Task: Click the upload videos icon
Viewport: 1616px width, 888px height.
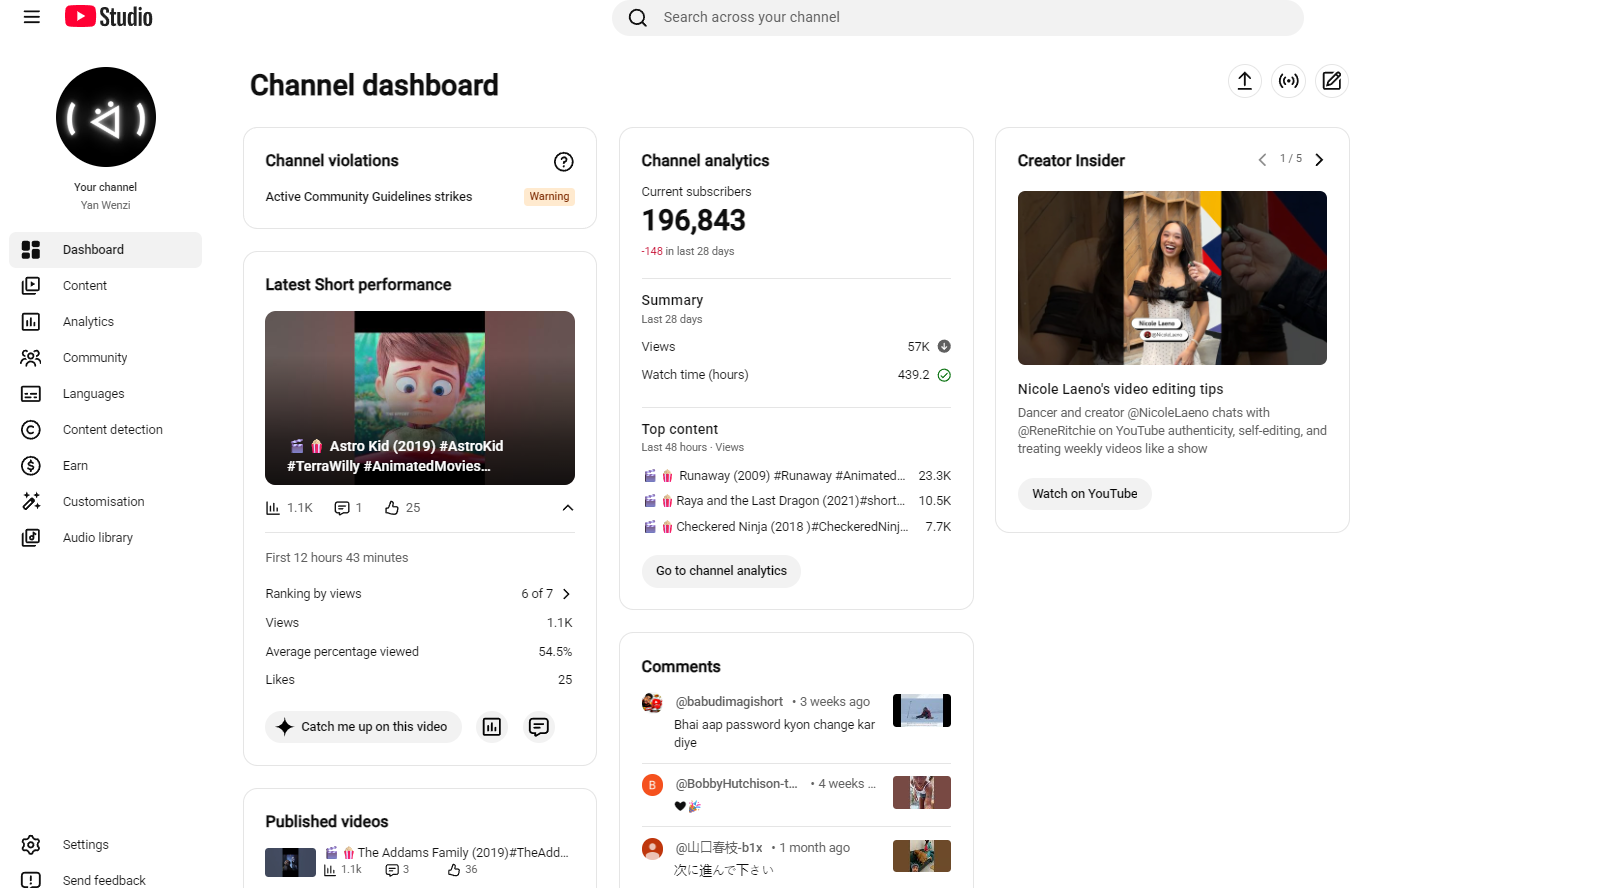Action: click(1245, 81)
